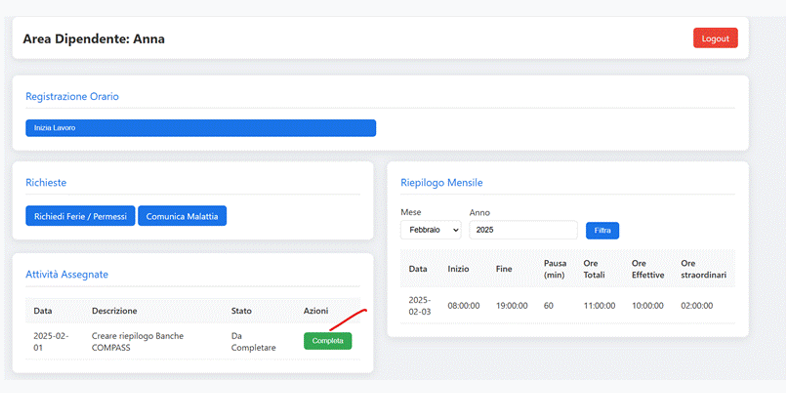Select pause value 60 cell

coord(548,306)
